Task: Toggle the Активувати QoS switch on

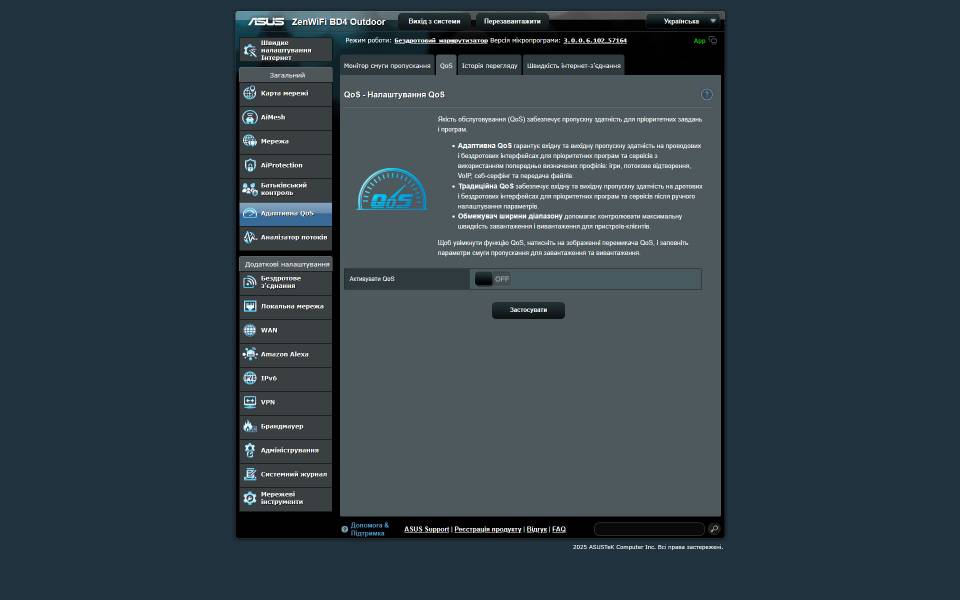Action: pyautogui.click(x=493, y=279)
